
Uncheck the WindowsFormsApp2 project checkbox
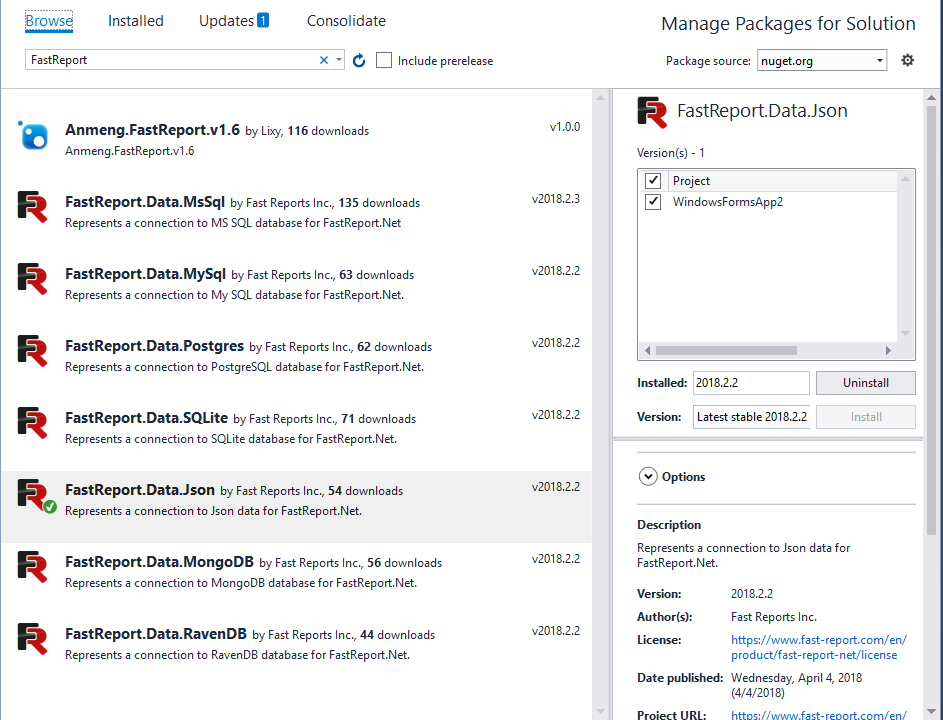click(x=653, y=202)
